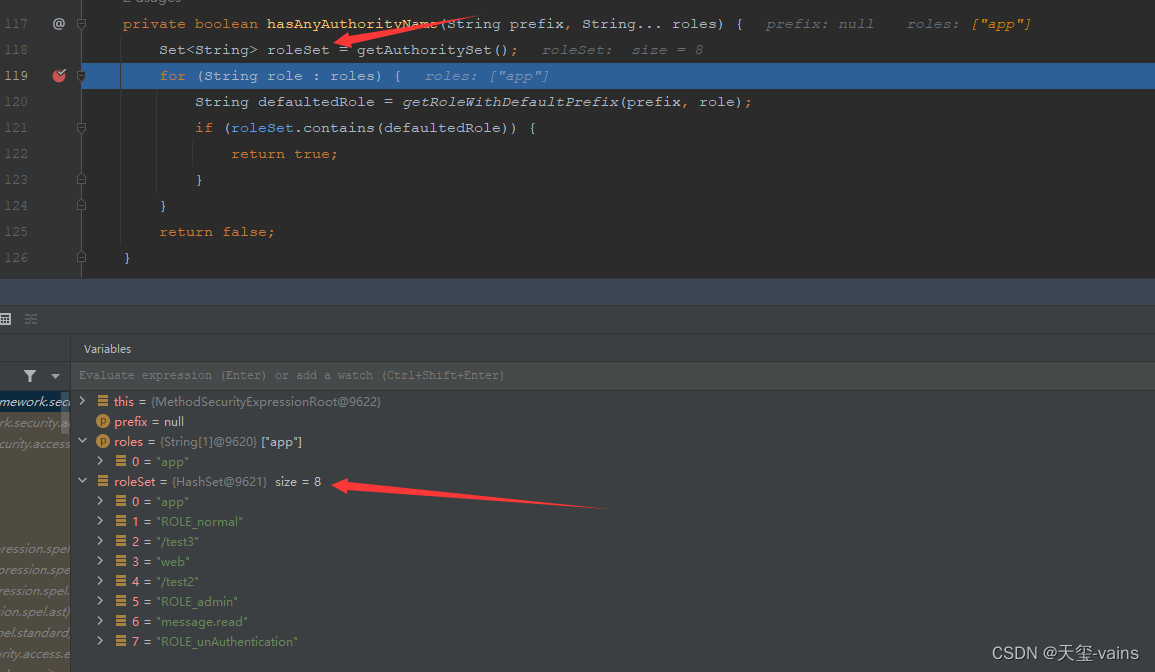Click the red breakpoint on line 119
The height and width of the screenshot is (672, 1155).
click(x=58, y=75)
